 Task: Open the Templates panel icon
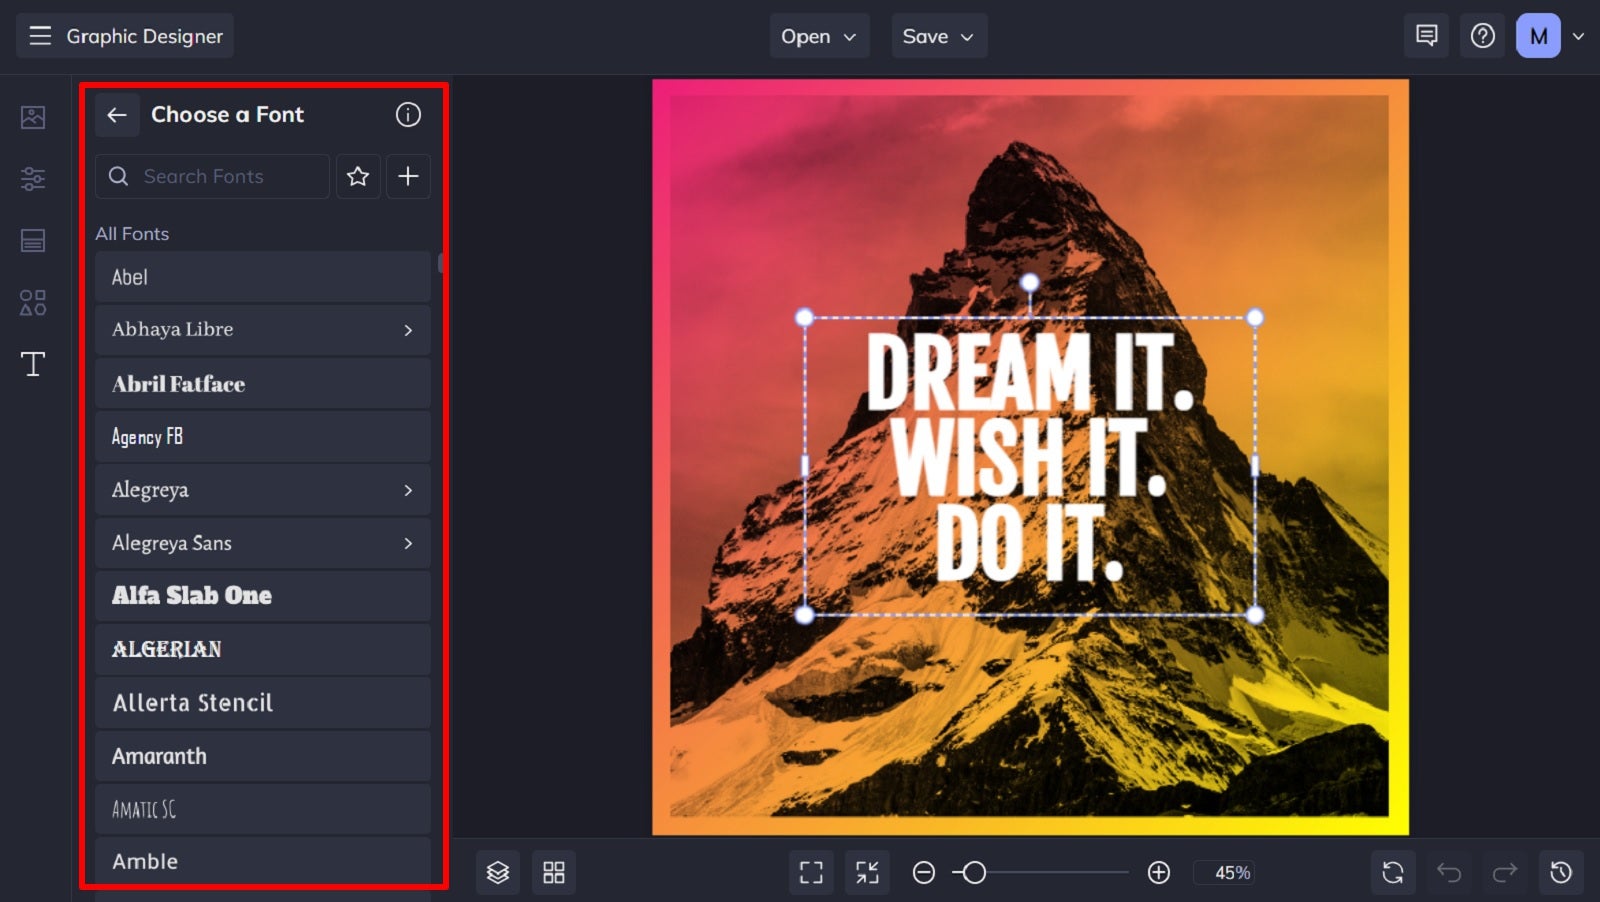(x=33, y=240)
